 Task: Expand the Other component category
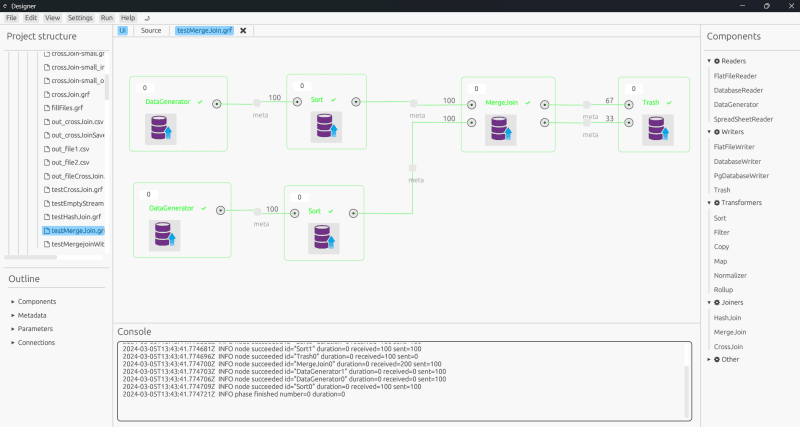tap(709, 359)
